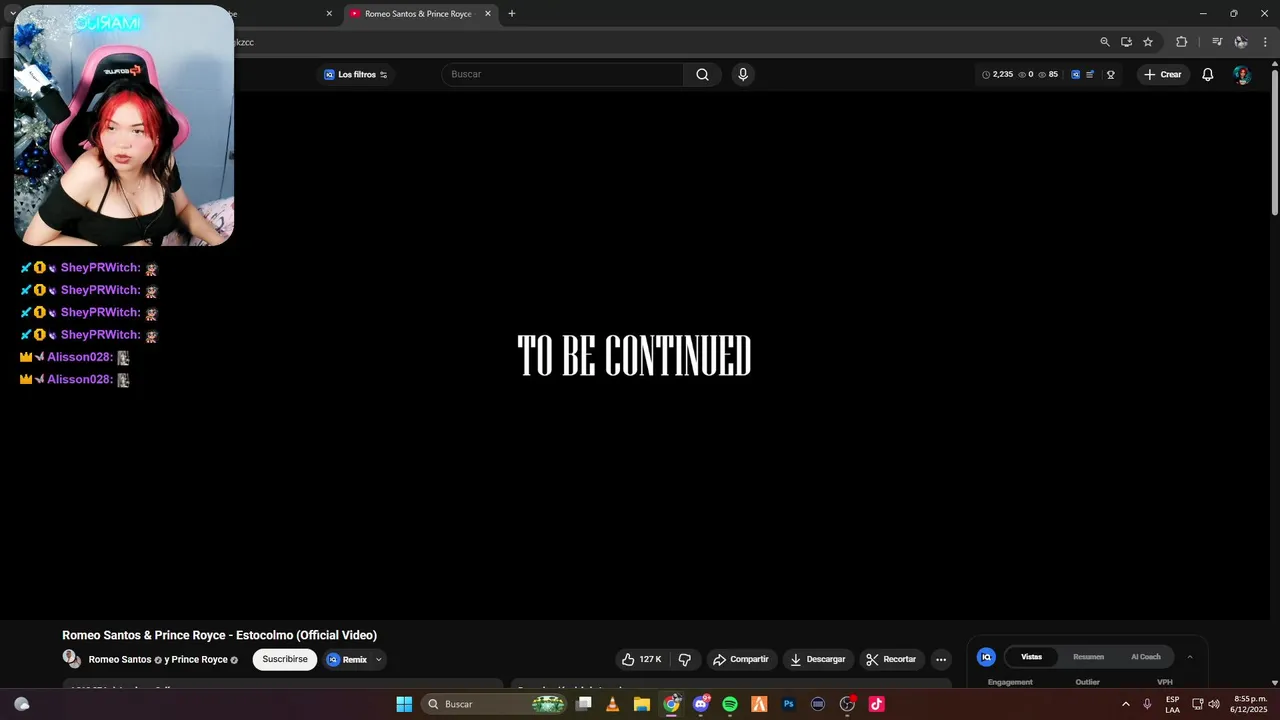
Task: Open volume control in system tray
Action: coord(1214,704)
